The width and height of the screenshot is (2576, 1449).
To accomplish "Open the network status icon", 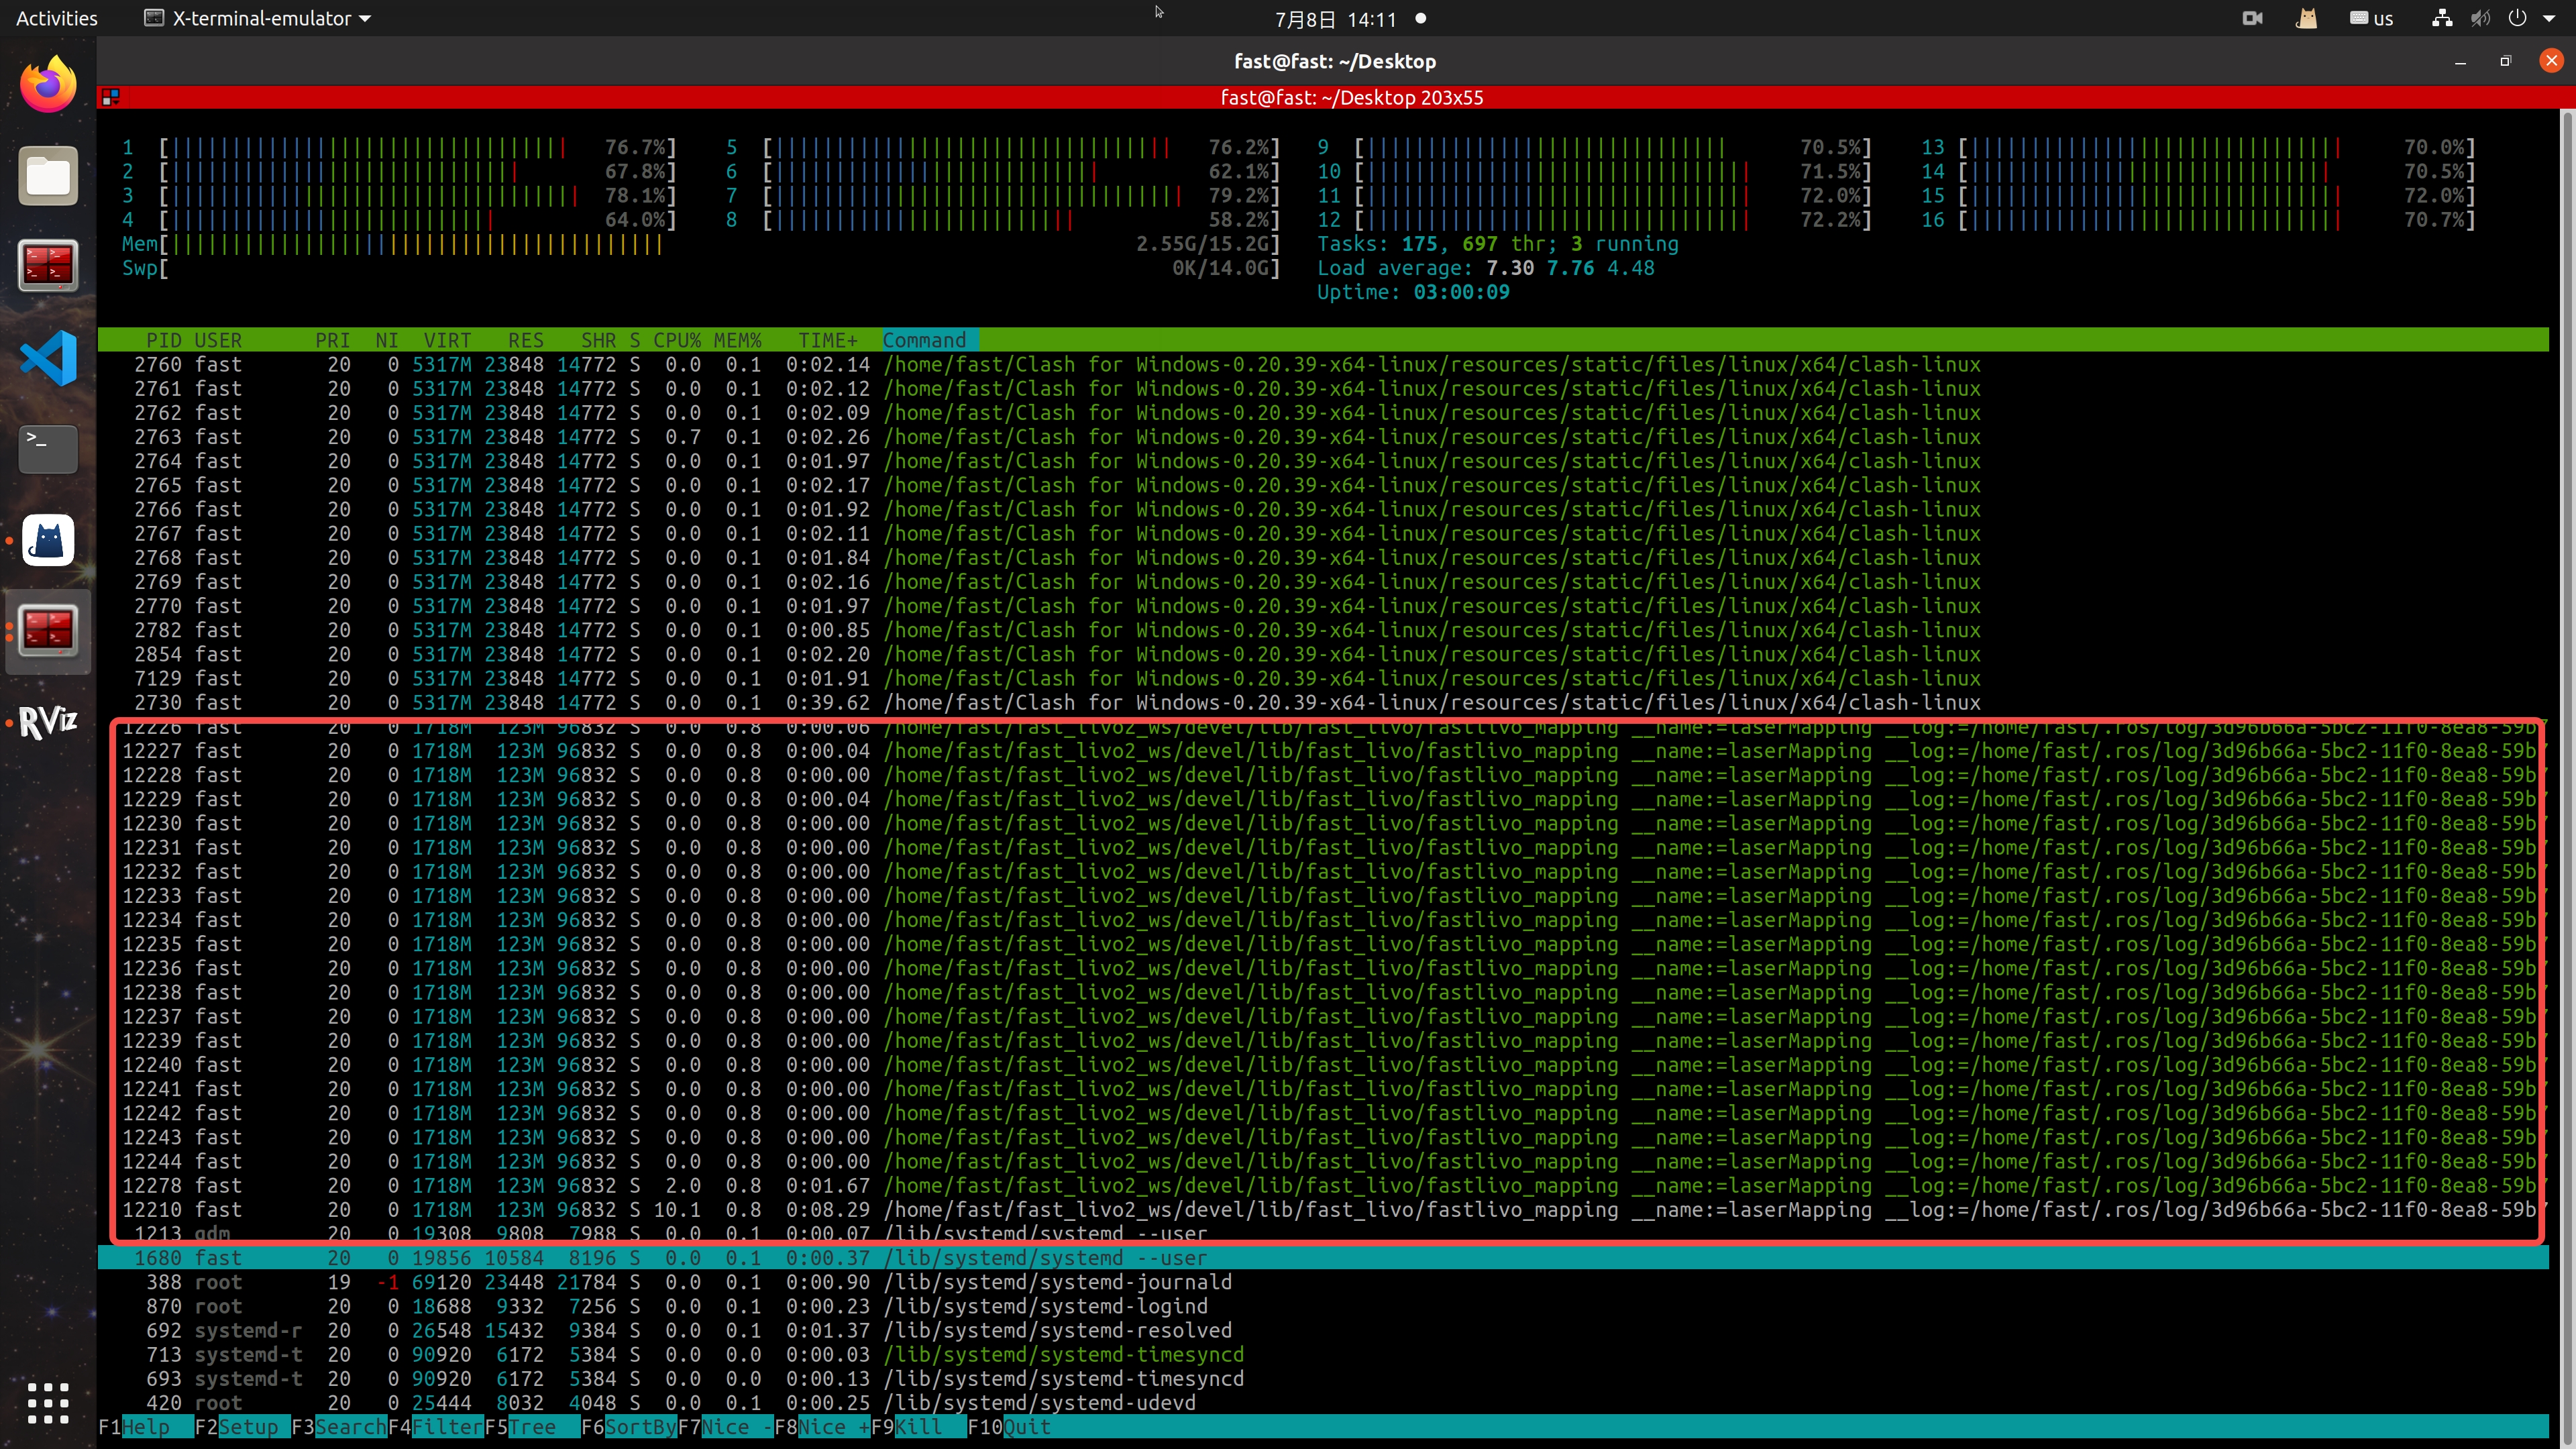I will tap(2442, 18).
